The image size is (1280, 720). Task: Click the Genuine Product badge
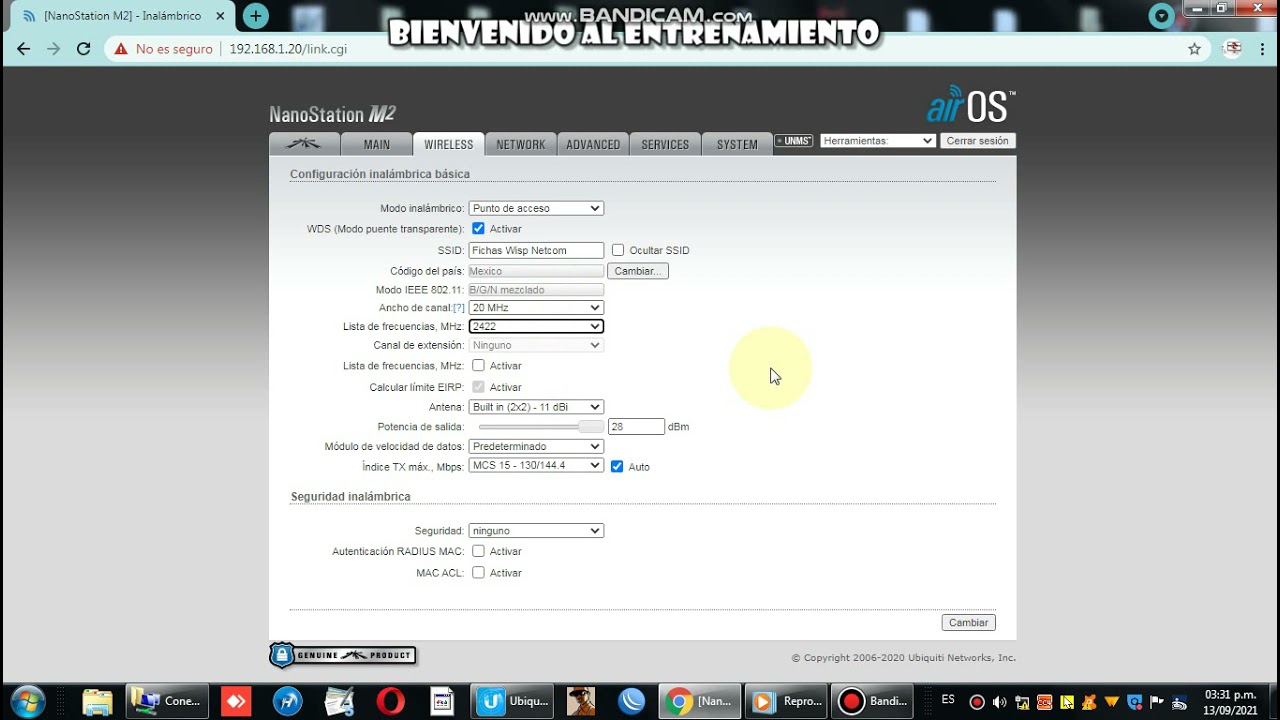pyautogui.click(x=343, y=655)
